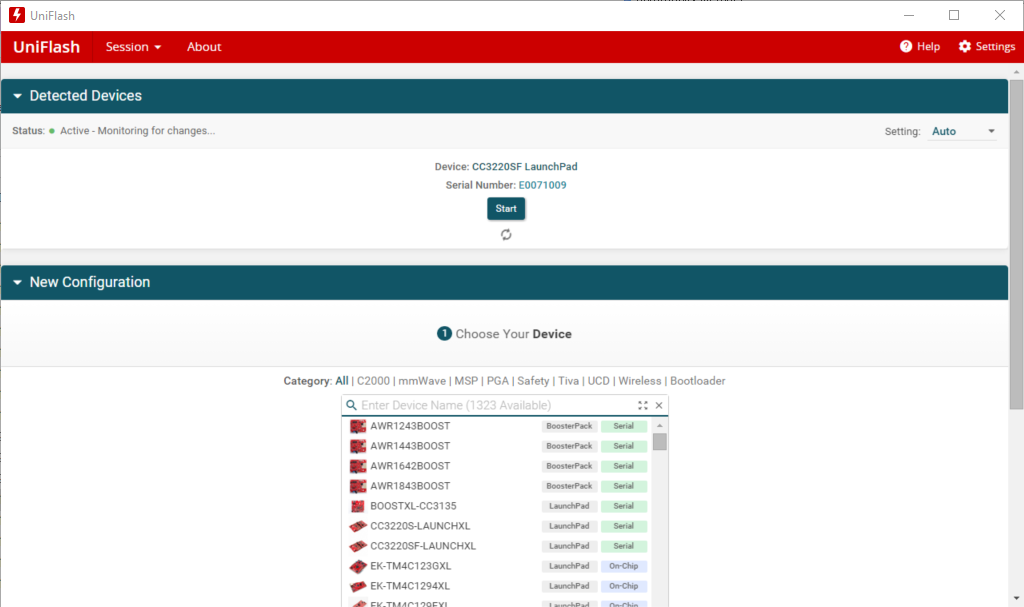This screenshot has height=607, width=1024.
Task: Select AWR1443BOOST device name
Action: 410,446
